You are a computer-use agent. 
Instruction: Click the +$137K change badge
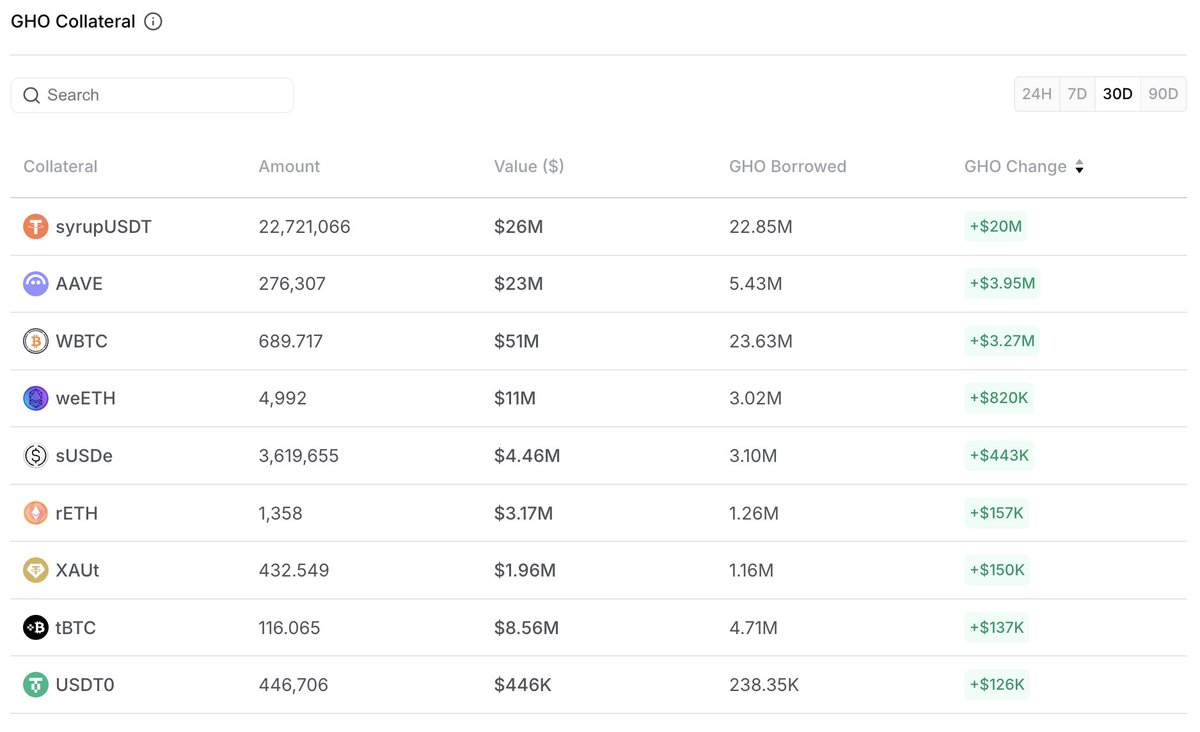tap(997, 628)
